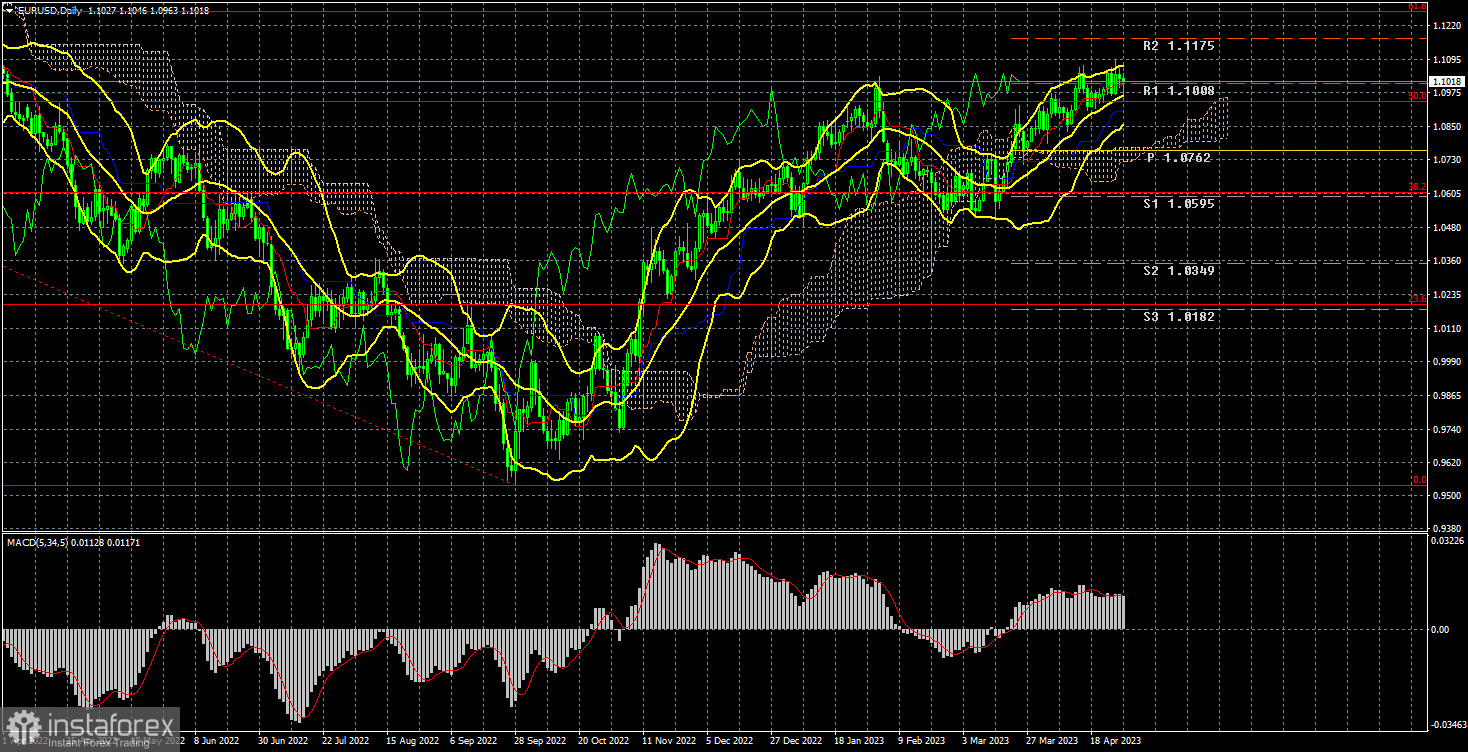
Task: Click the 0.0 Fibonacci level label
Action: tap(1417, 480)
